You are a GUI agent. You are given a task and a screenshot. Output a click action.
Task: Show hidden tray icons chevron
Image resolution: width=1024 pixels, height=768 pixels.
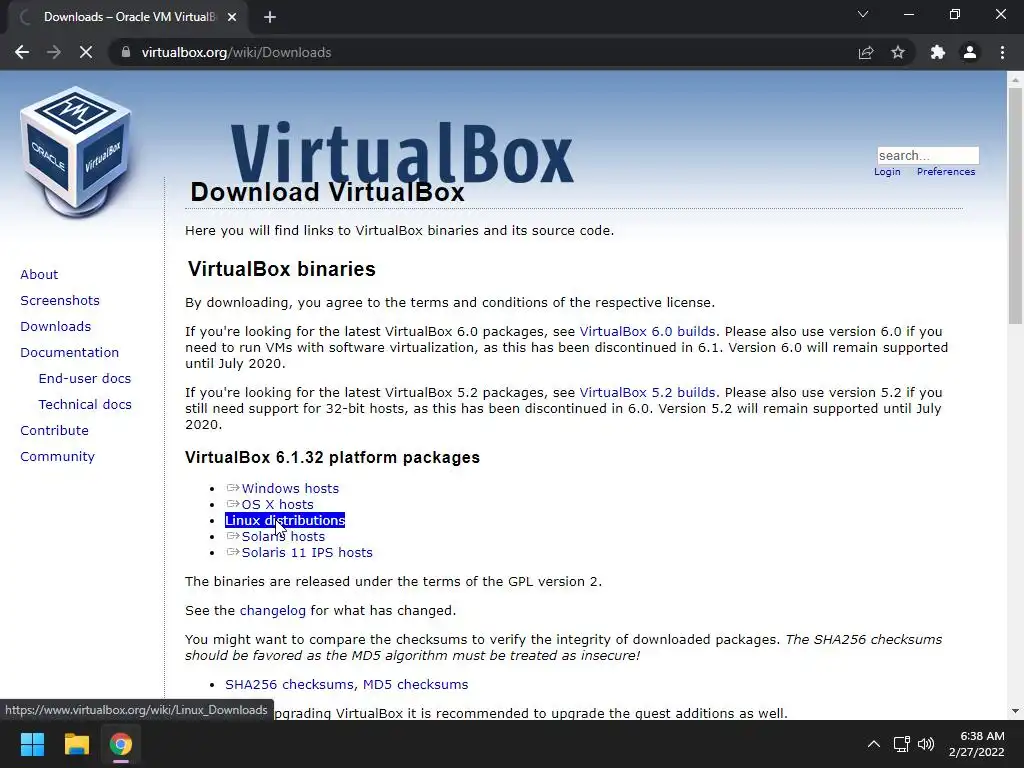click(x=873, y=744)
